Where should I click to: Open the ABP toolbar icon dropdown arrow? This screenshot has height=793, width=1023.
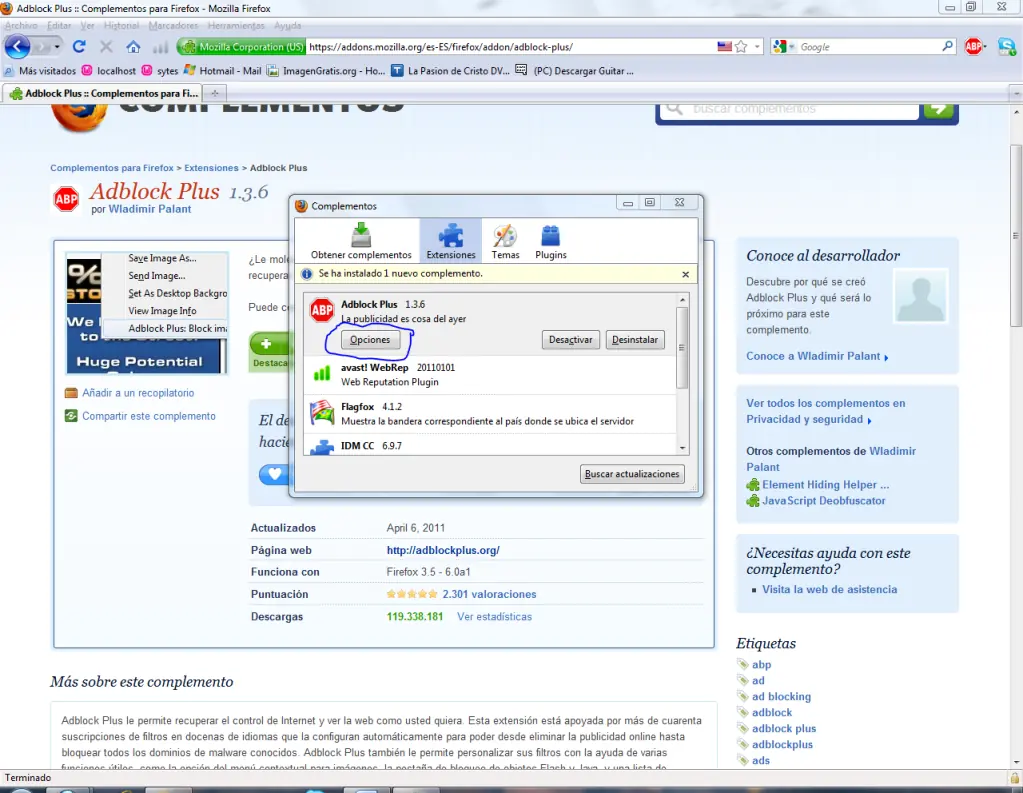(x=985, y=46)
